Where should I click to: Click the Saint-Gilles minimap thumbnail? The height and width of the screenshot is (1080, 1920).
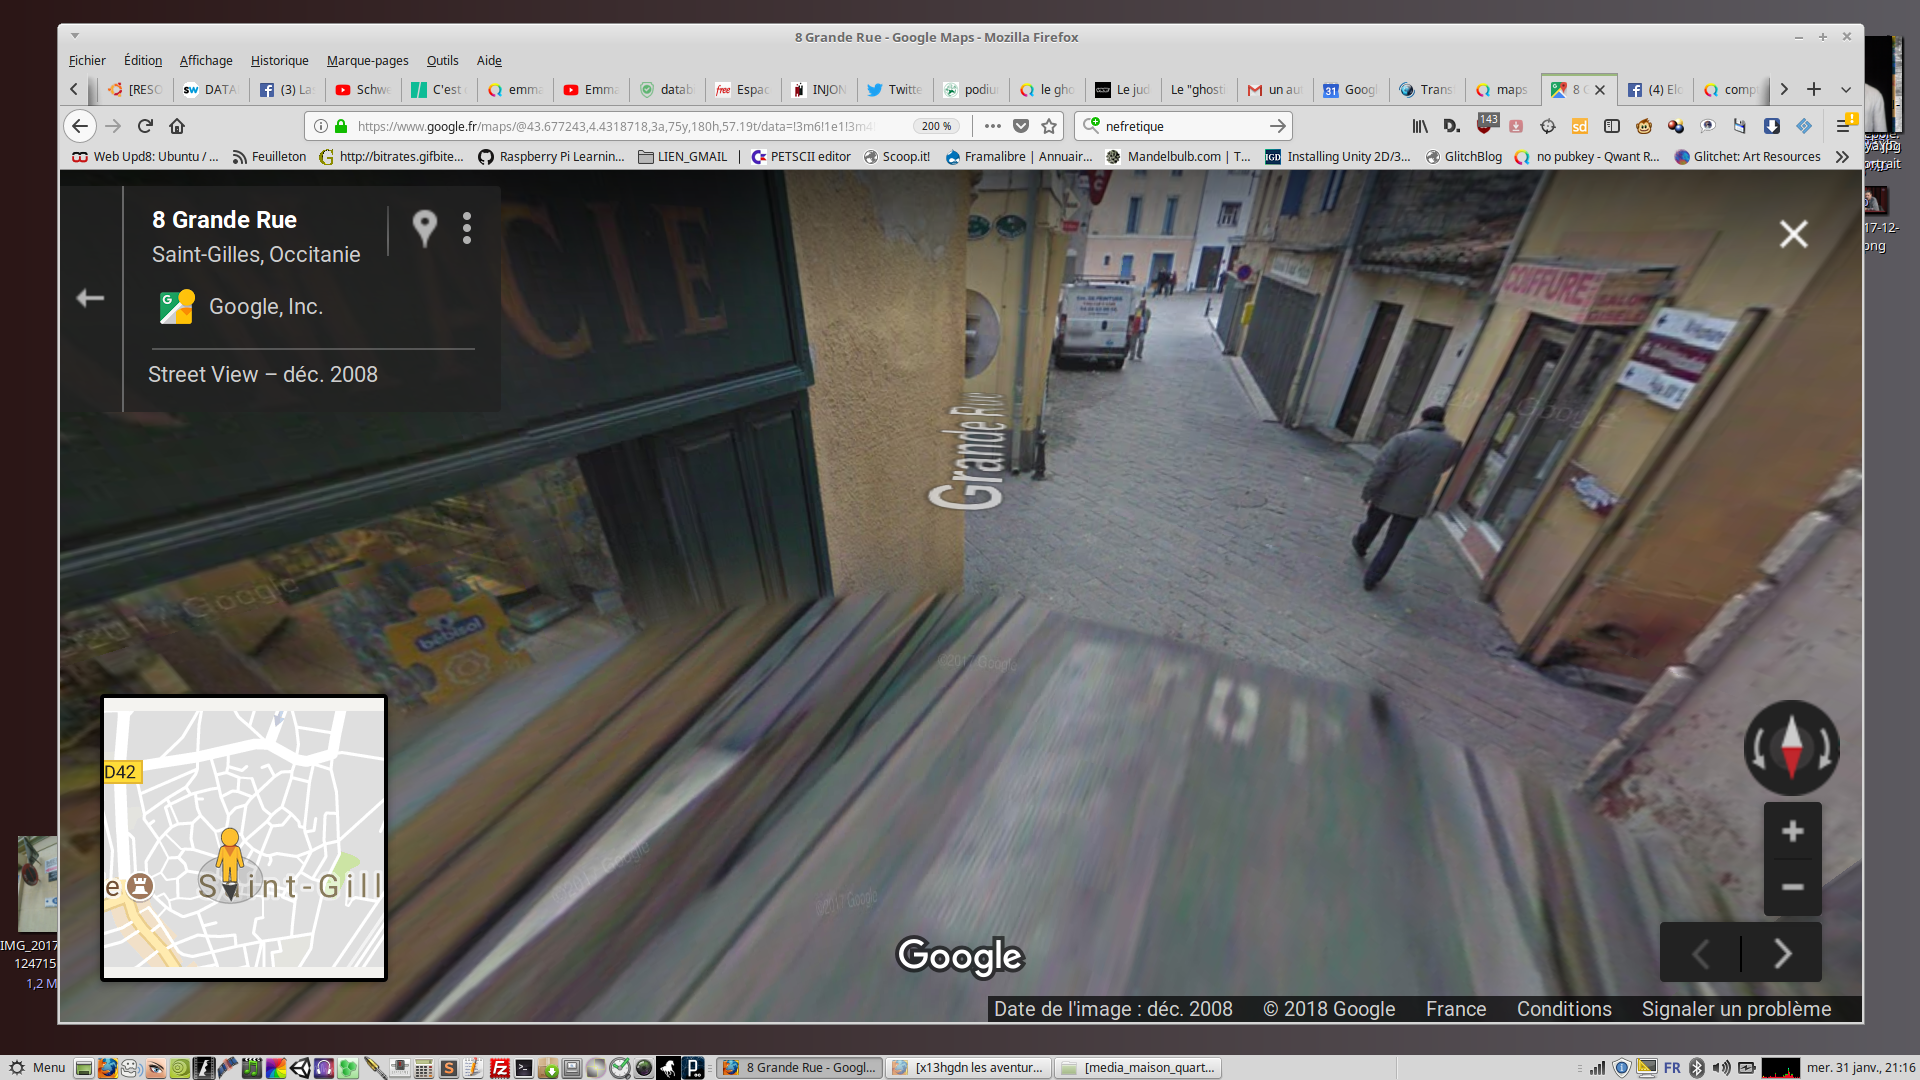pyautogui.click(x=244, y=838)
